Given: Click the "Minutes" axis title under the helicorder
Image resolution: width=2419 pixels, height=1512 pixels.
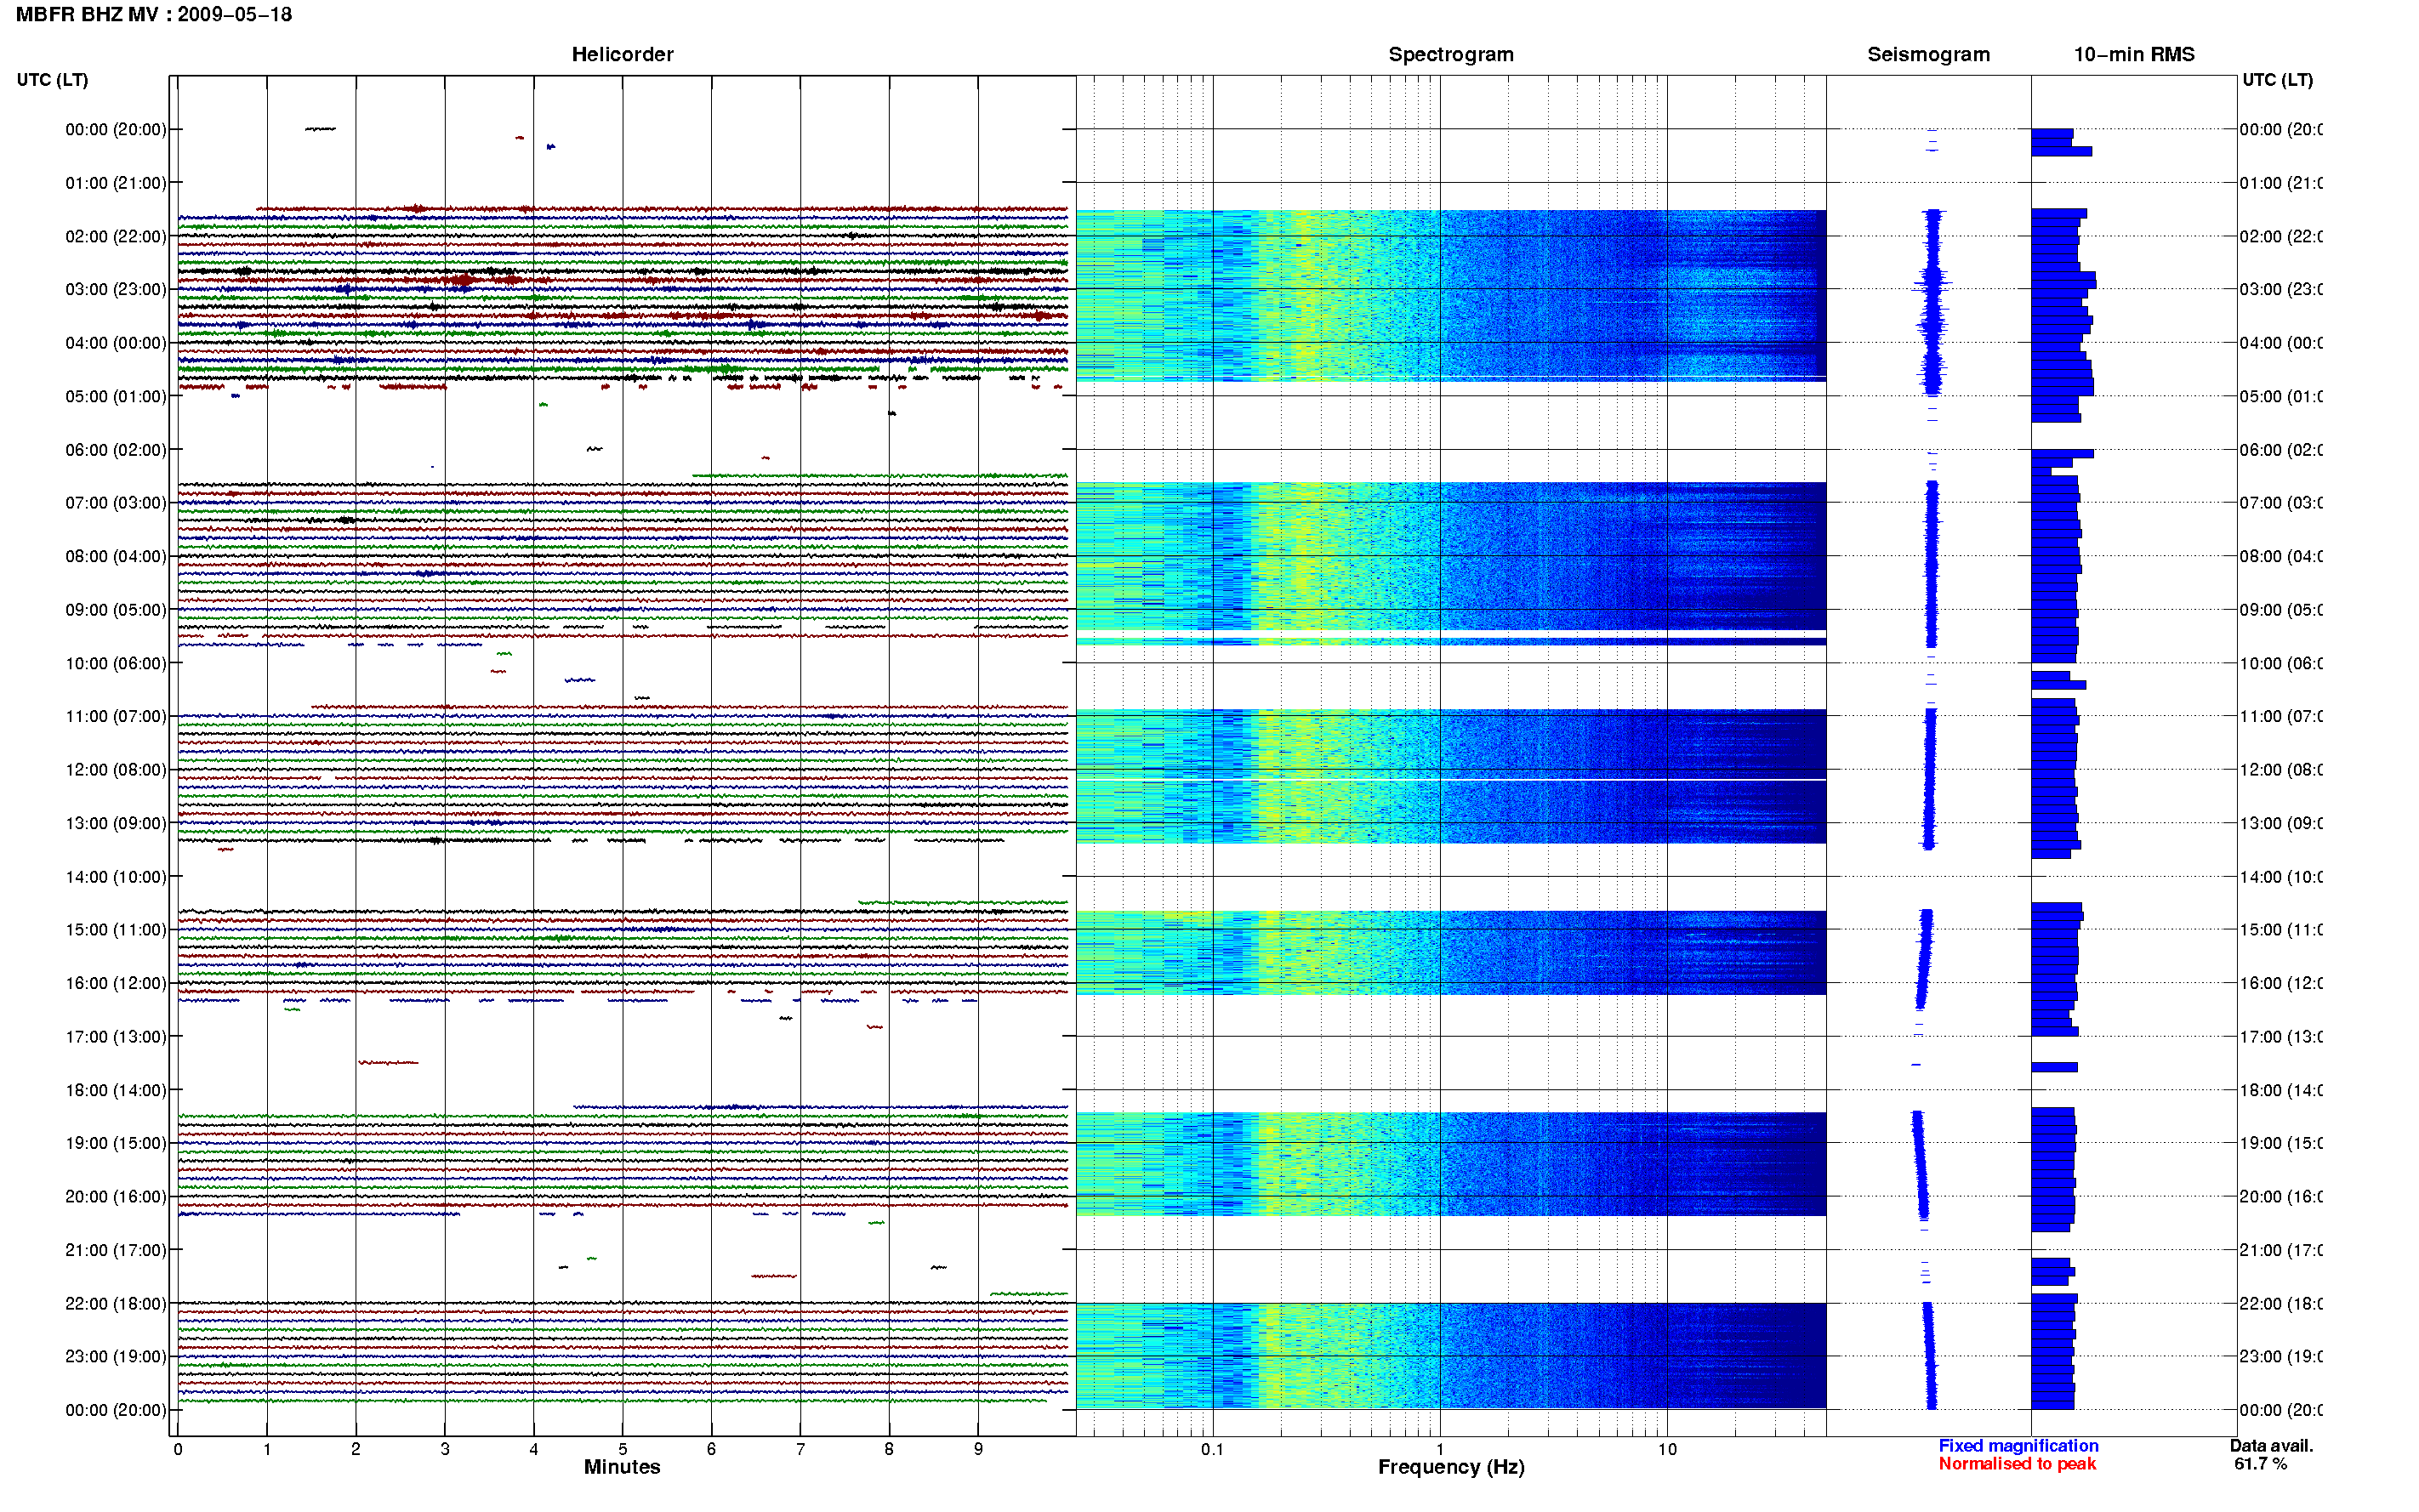Looking at the screenshot, I should click(x=622, y=1468).
